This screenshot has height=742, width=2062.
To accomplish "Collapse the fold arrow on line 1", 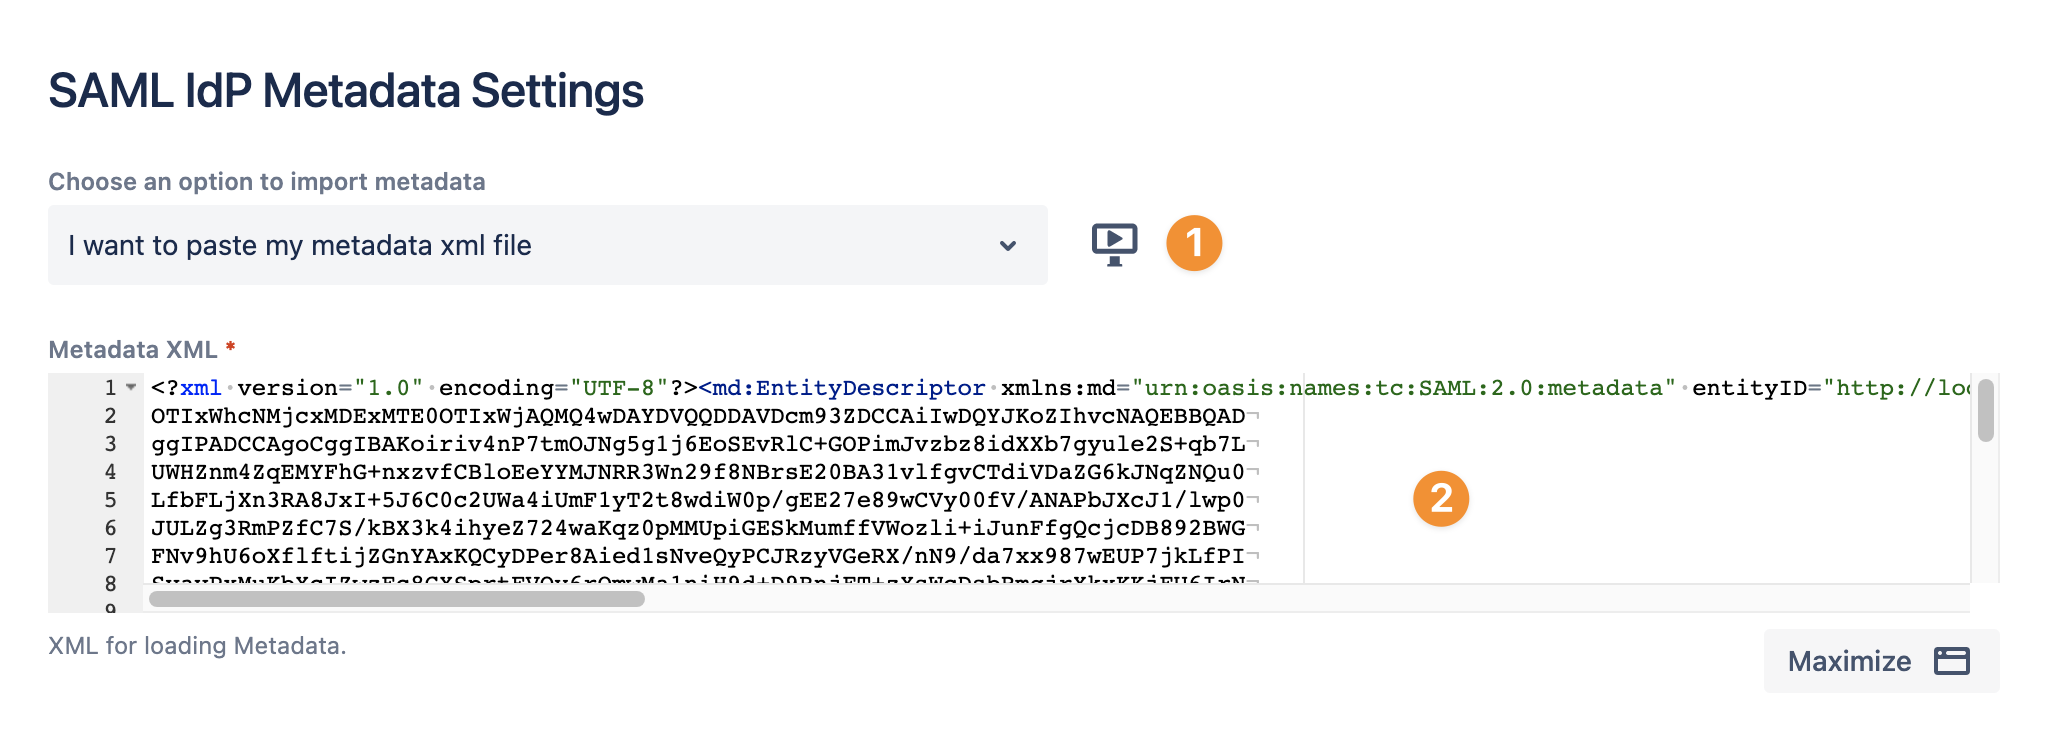I will coord(131,387).
